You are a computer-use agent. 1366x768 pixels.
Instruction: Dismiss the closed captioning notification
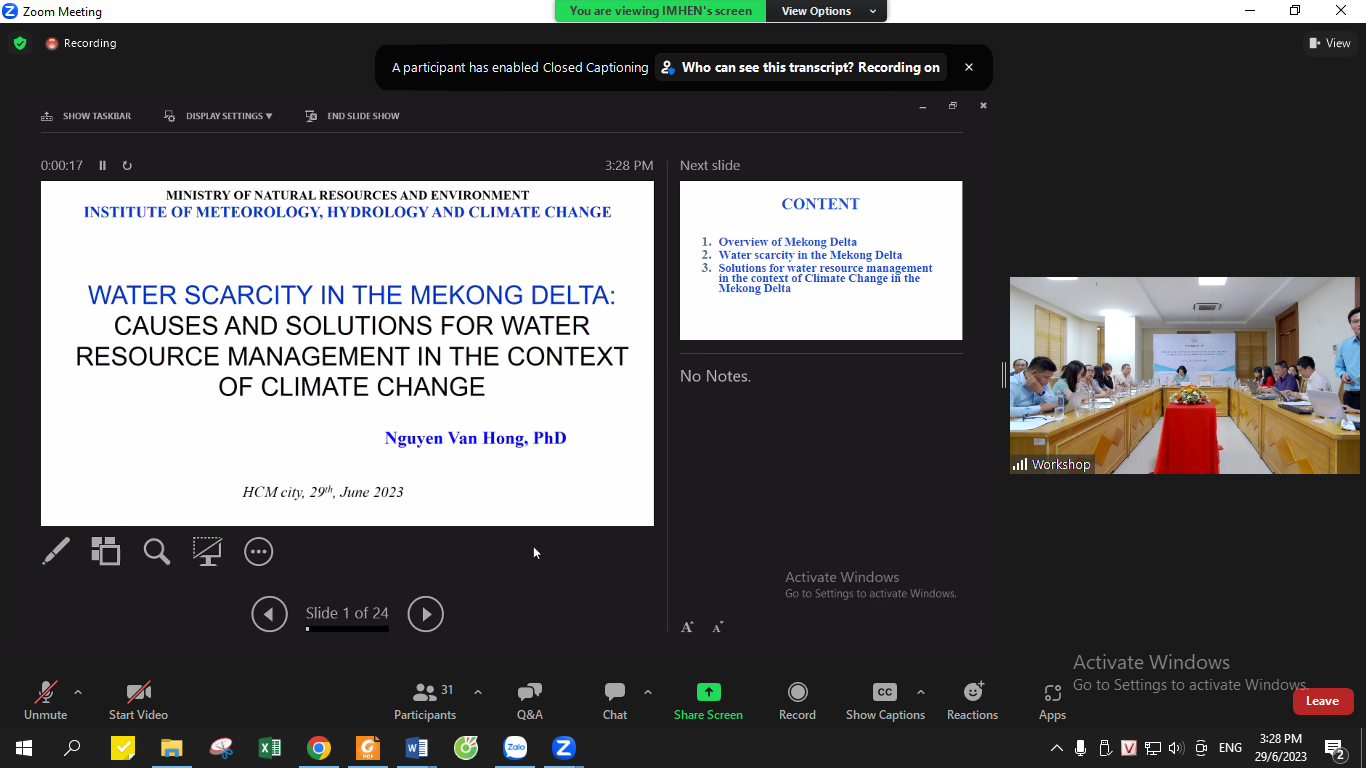[x=968, y=68]
